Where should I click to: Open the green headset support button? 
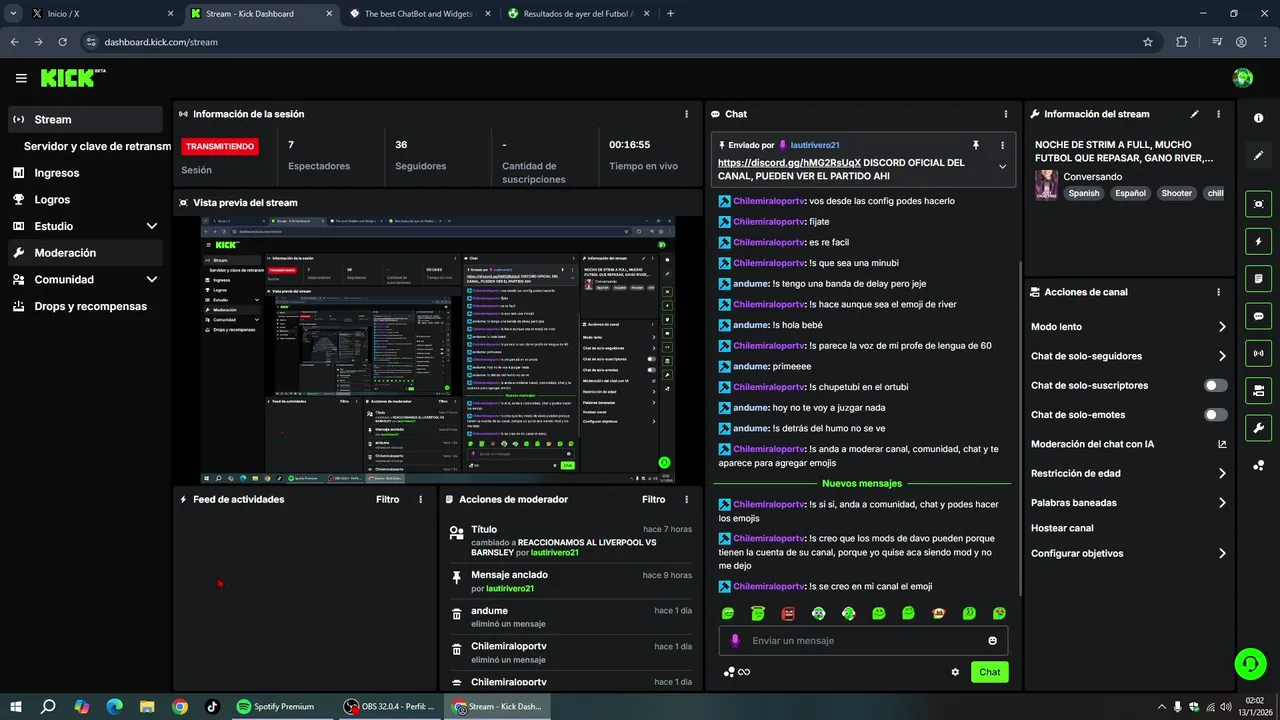(x=1249, y=663)
